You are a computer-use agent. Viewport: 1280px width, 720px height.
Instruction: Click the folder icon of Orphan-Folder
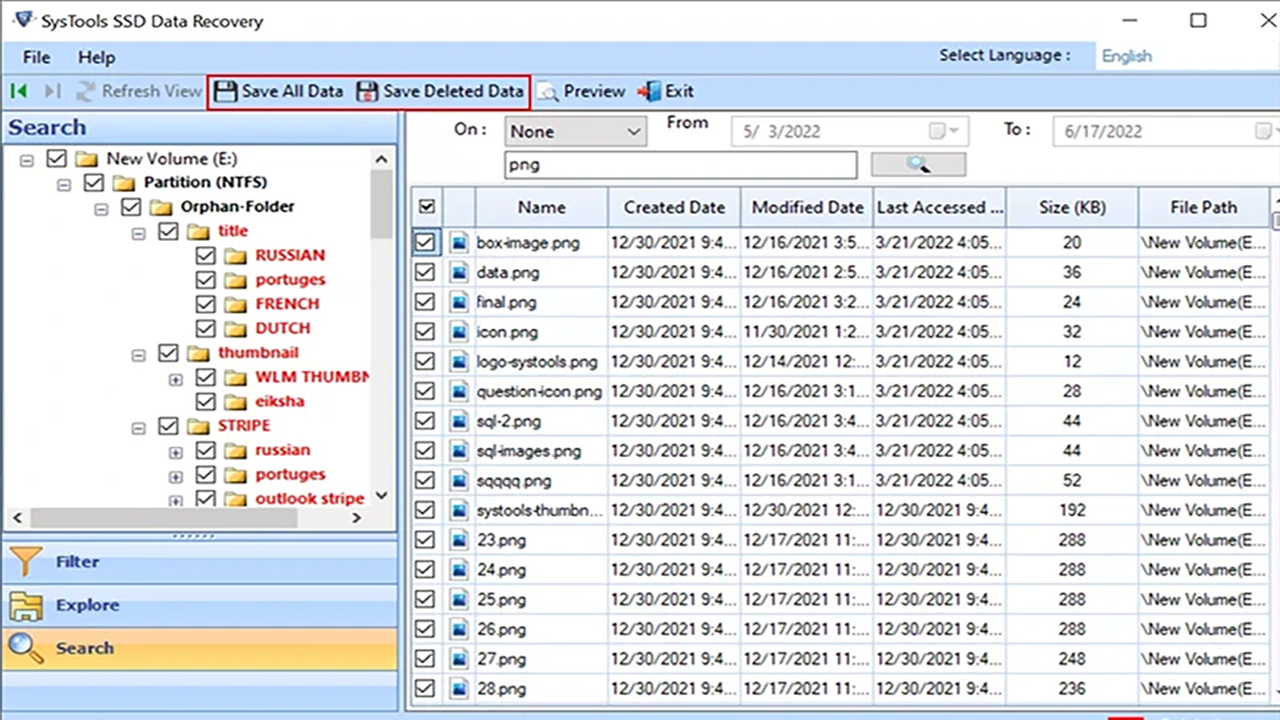(161, 207)
